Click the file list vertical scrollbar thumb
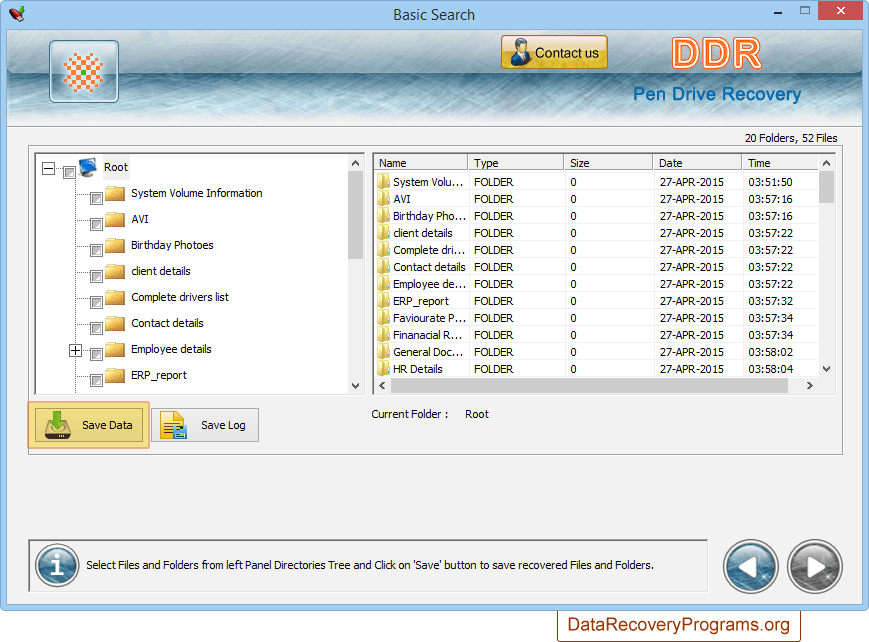The width and height of the screenshot is (869, 642). [x=826, y=187]
